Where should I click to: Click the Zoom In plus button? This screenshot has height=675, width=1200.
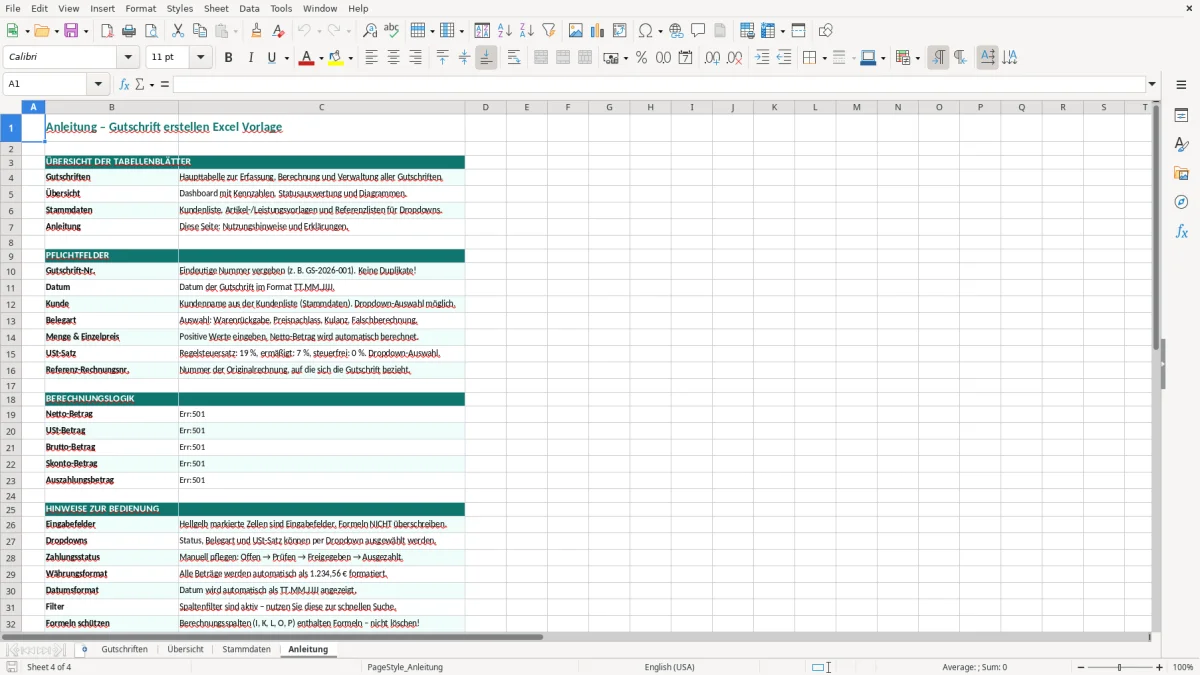(1160, 667)
